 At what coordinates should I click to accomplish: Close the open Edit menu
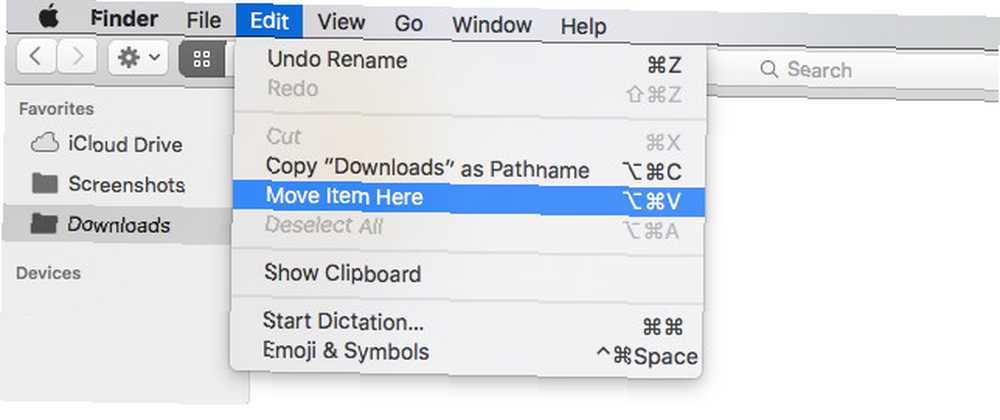pos(269,21)
